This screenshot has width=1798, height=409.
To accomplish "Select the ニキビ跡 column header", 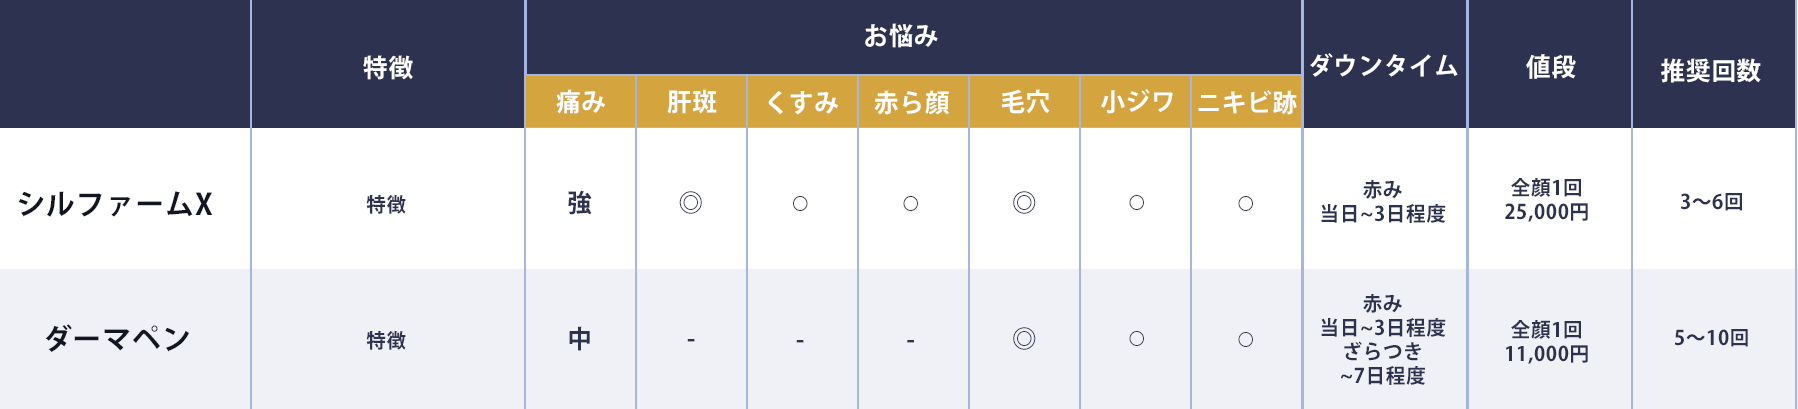I will coord(1247,102).
